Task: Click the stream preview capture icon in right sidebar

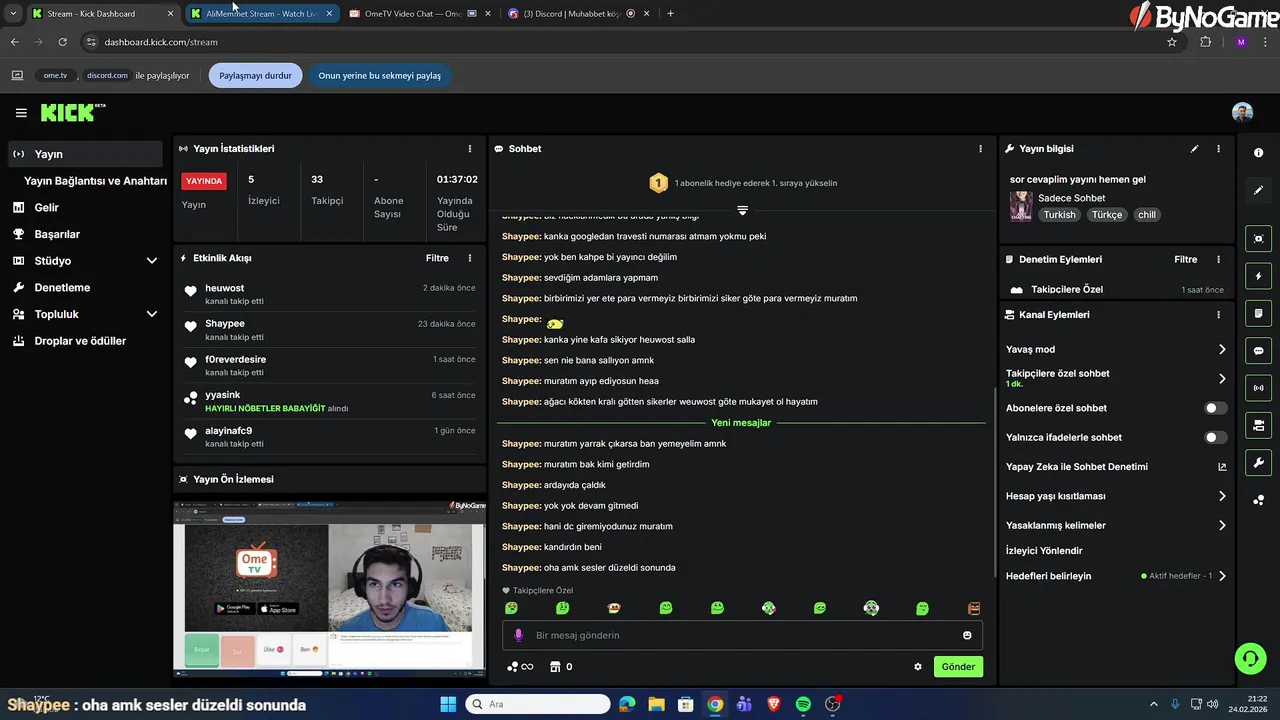Action: (x=1258, y=238)
